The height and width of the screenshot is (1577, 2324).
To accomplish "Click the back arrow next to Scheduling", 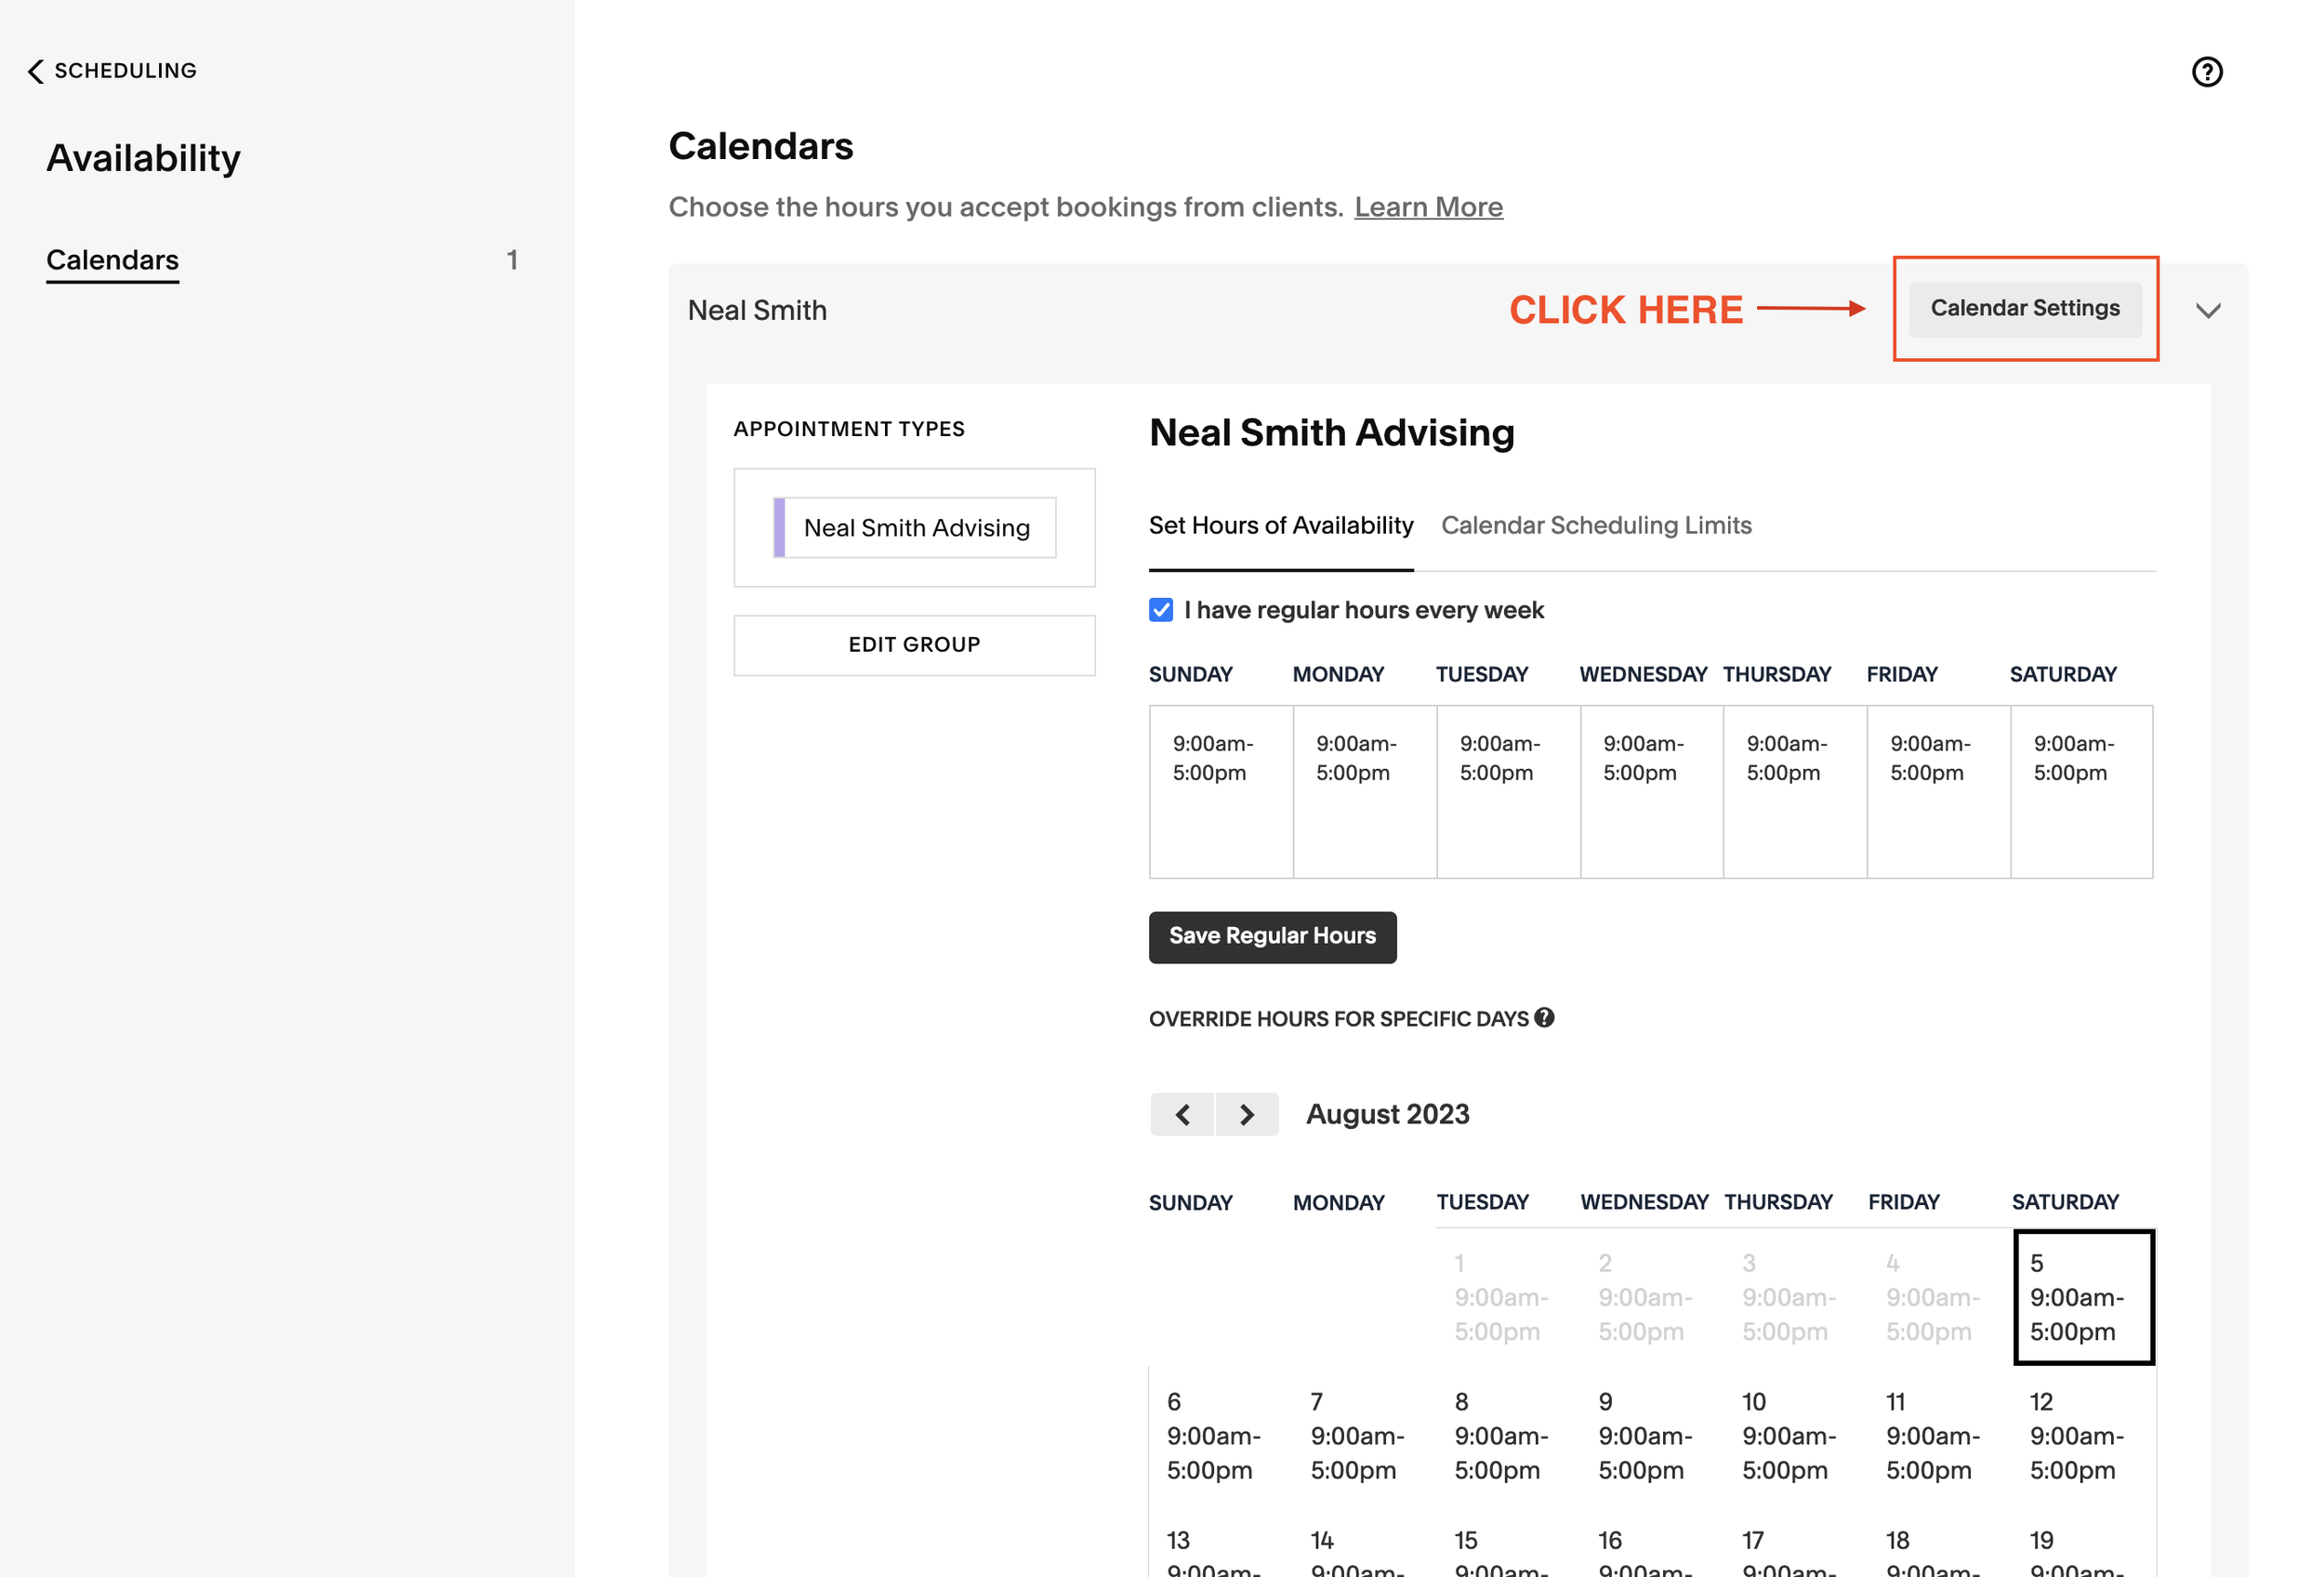I will [36, 71].
